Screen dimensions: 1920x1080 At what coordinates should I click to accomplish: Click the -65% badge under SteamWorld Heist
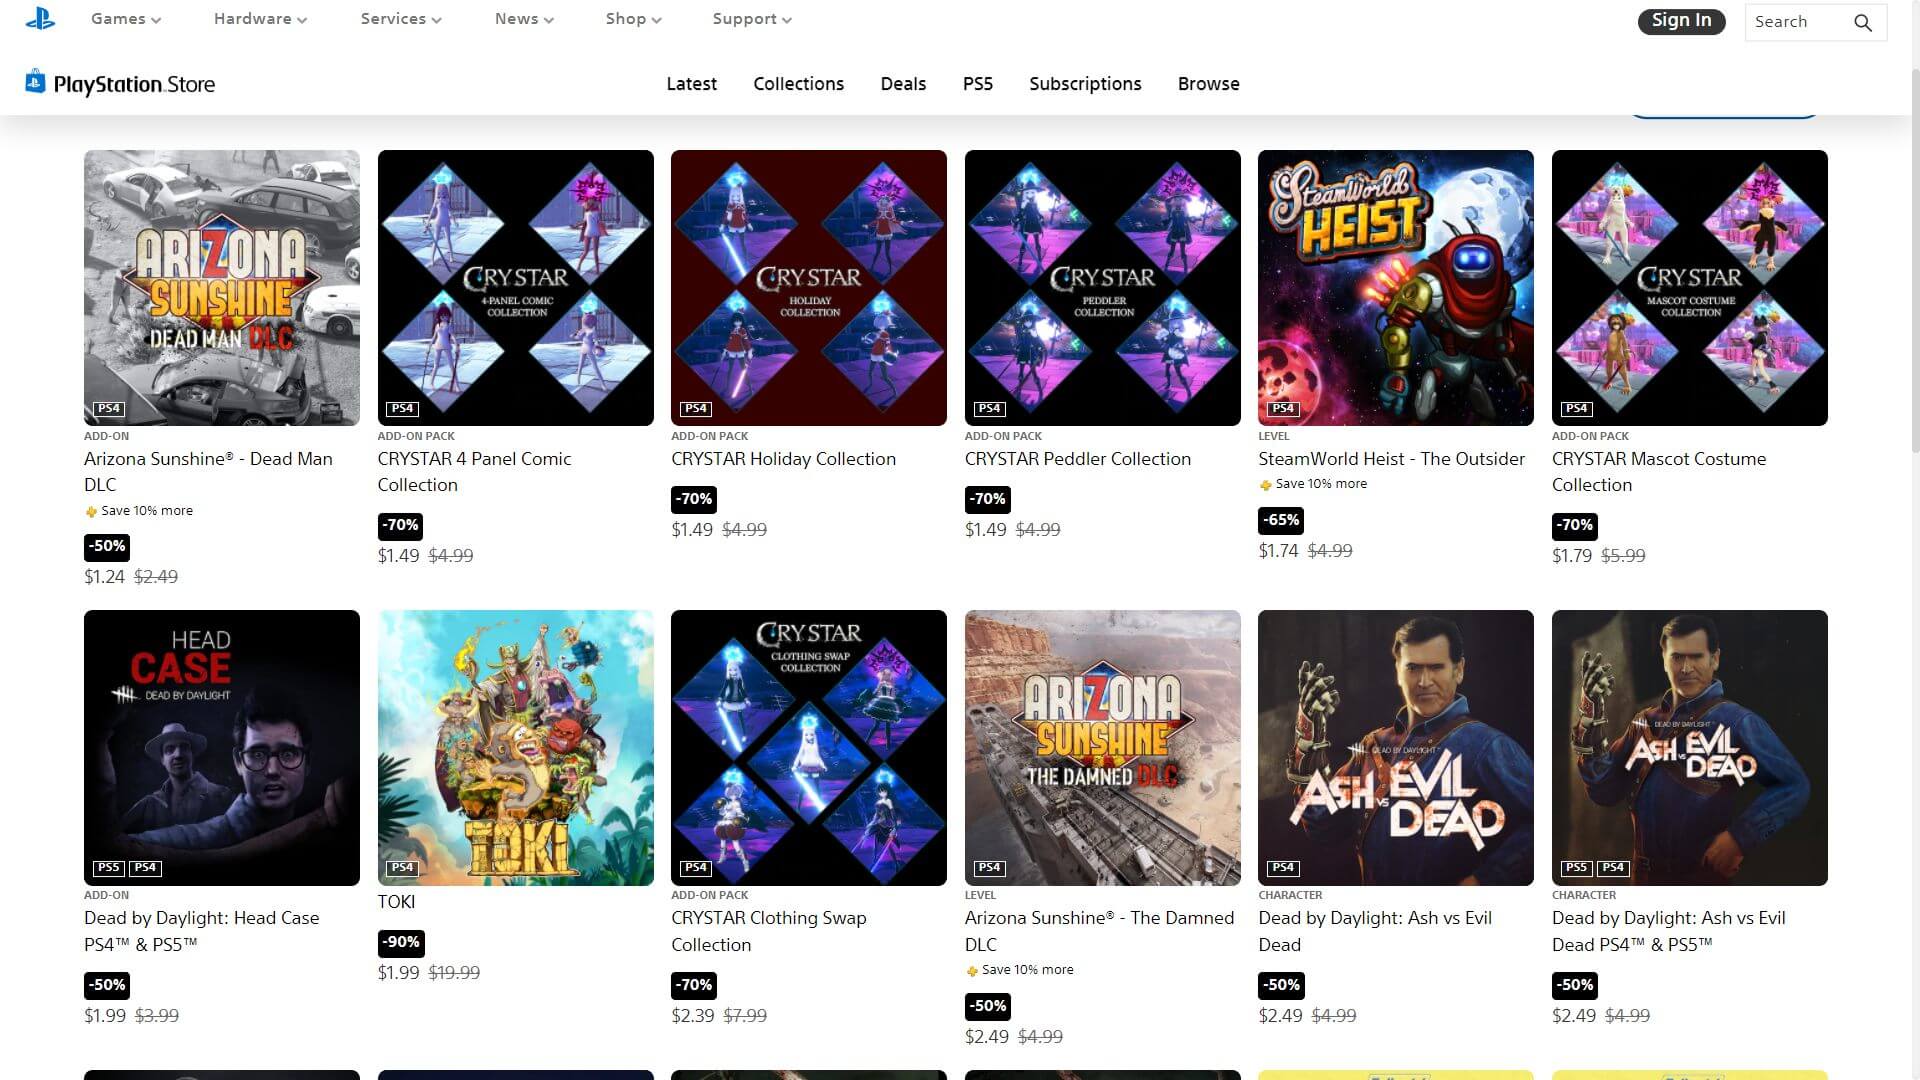(x=1281, y=520)
